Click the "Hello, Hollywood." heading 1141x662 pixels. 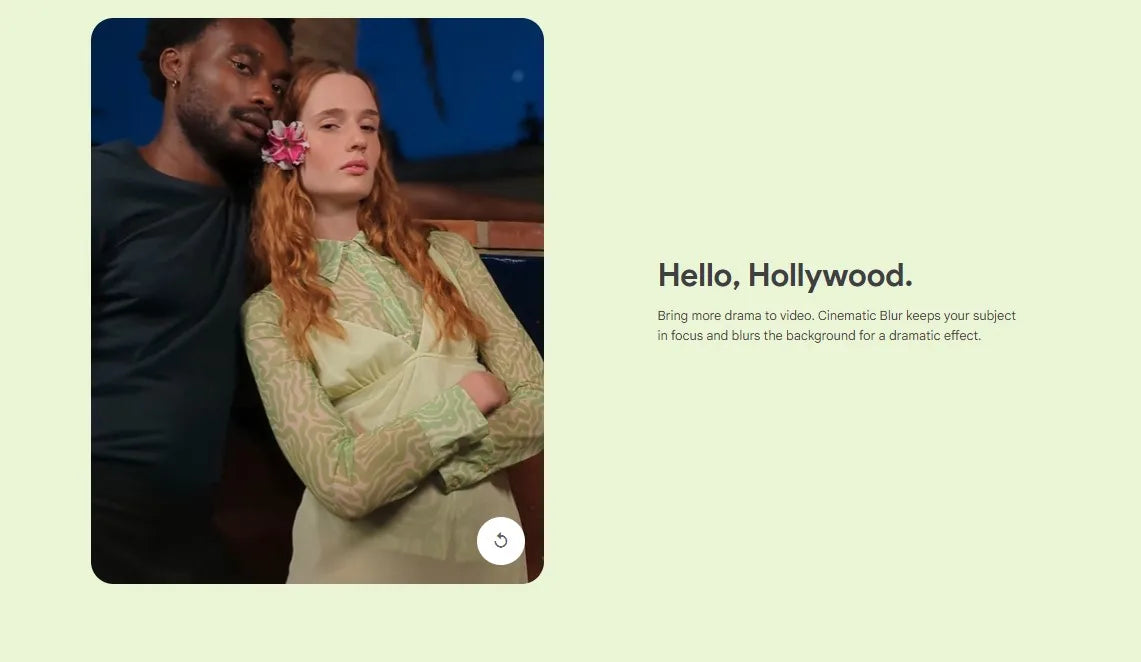click(784, 275)
